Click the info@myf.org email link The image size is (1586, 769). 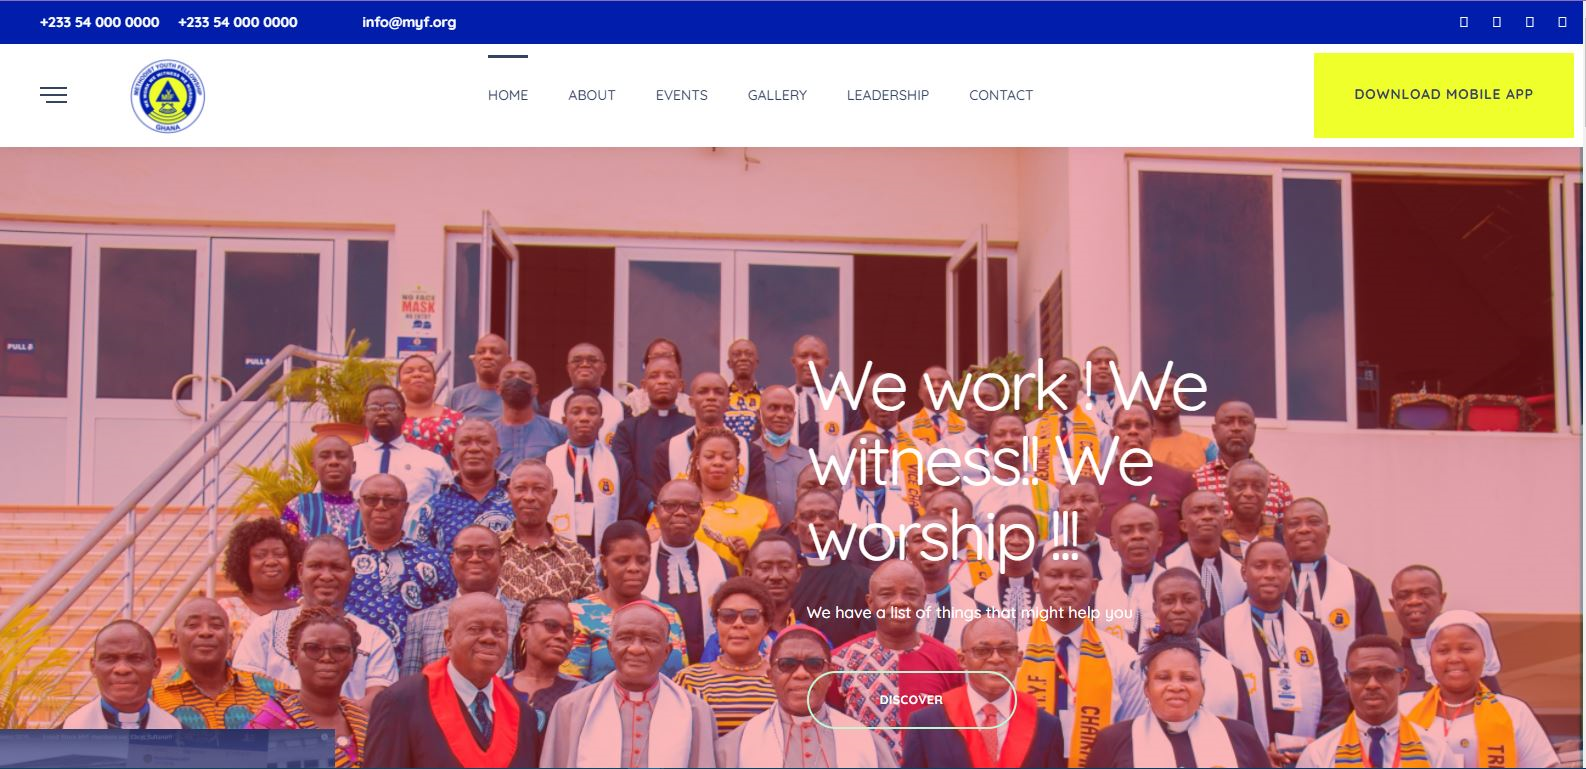click(409, 22)
